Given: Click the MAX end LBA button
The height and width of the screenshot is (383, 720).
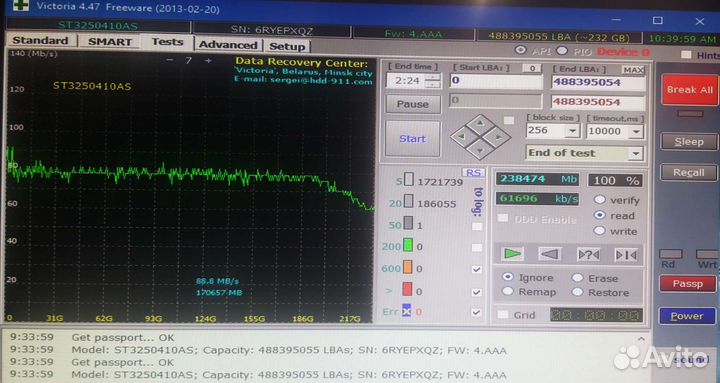Looking at the screenshot, I should (633, 70).
